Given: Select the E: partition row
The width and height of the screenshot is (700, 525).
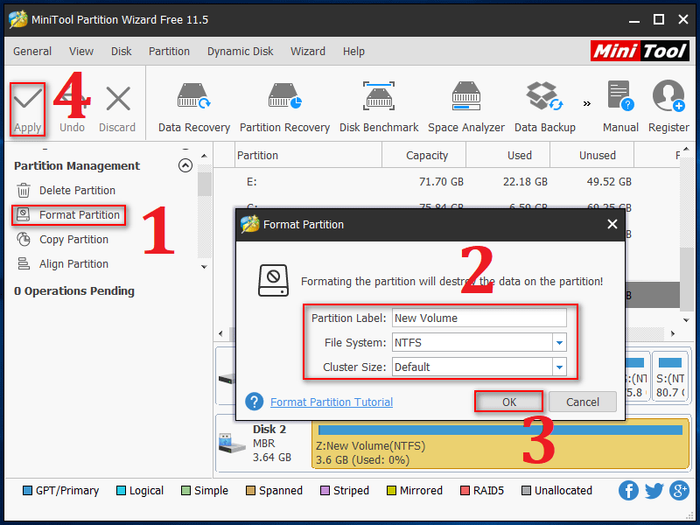Looking at the screenshot, I should click(x=446, y=182).
